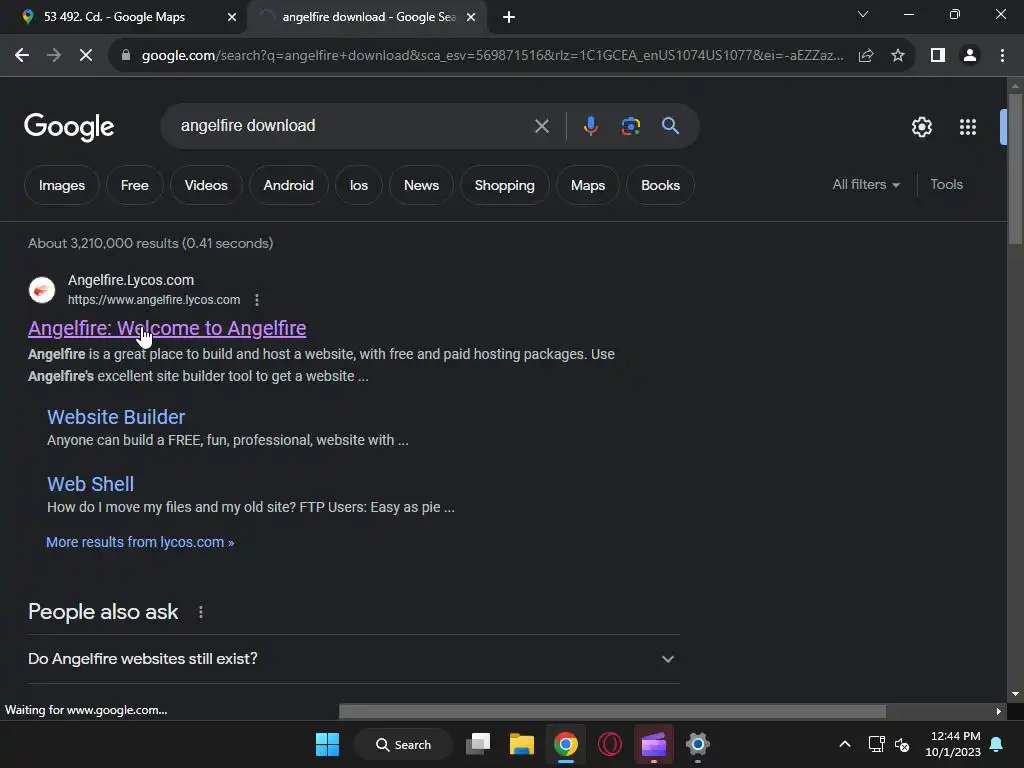1024x768 pixels.
Task: Click the vertical page scrollbar thumb
Action: tap(1015, 170)
